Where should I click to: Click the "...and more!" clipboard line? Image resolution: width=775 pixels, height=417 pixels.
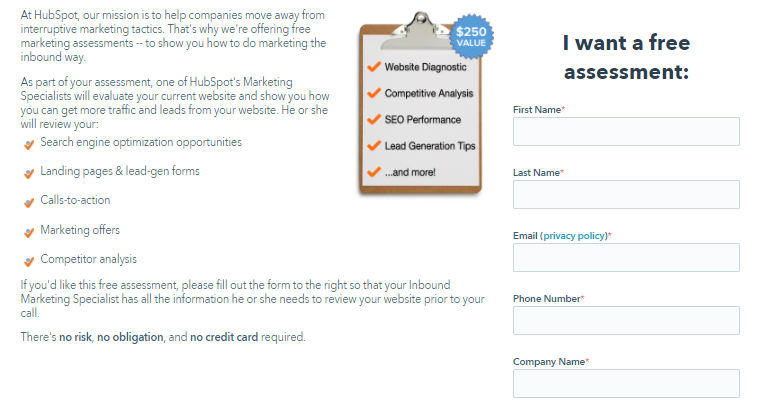click(410, 172)
